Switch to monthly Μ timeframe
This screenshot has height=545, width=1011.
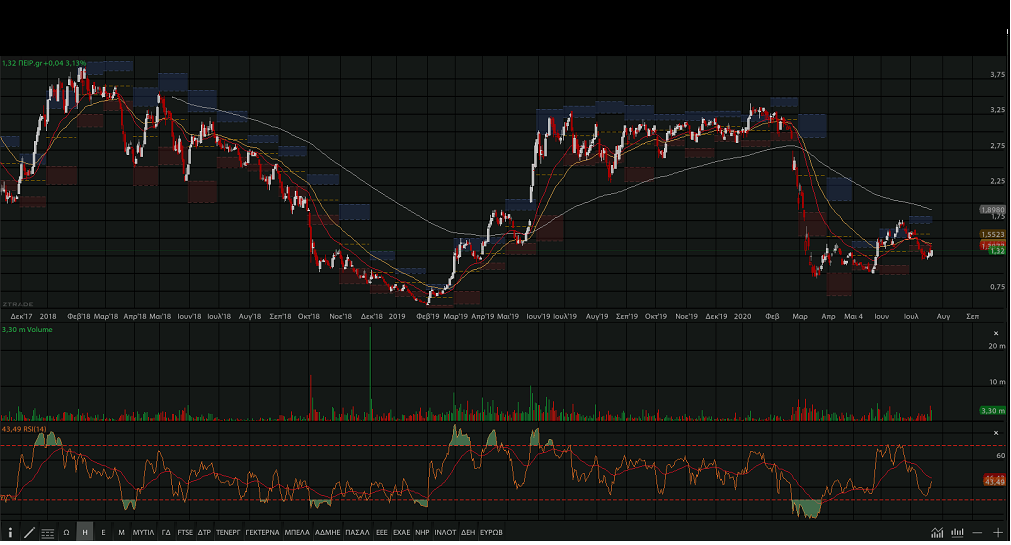(x=121, y=533)
